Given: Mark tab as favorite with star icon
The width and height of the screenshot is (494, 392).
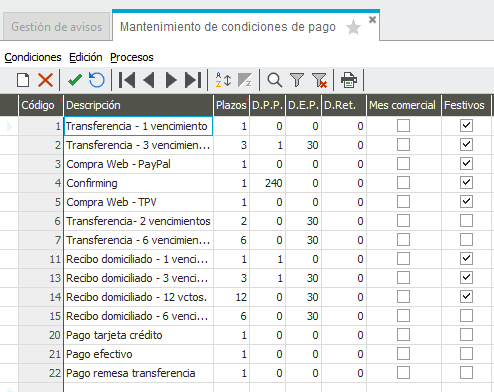Looking at the screenshot, I should 353,27.
